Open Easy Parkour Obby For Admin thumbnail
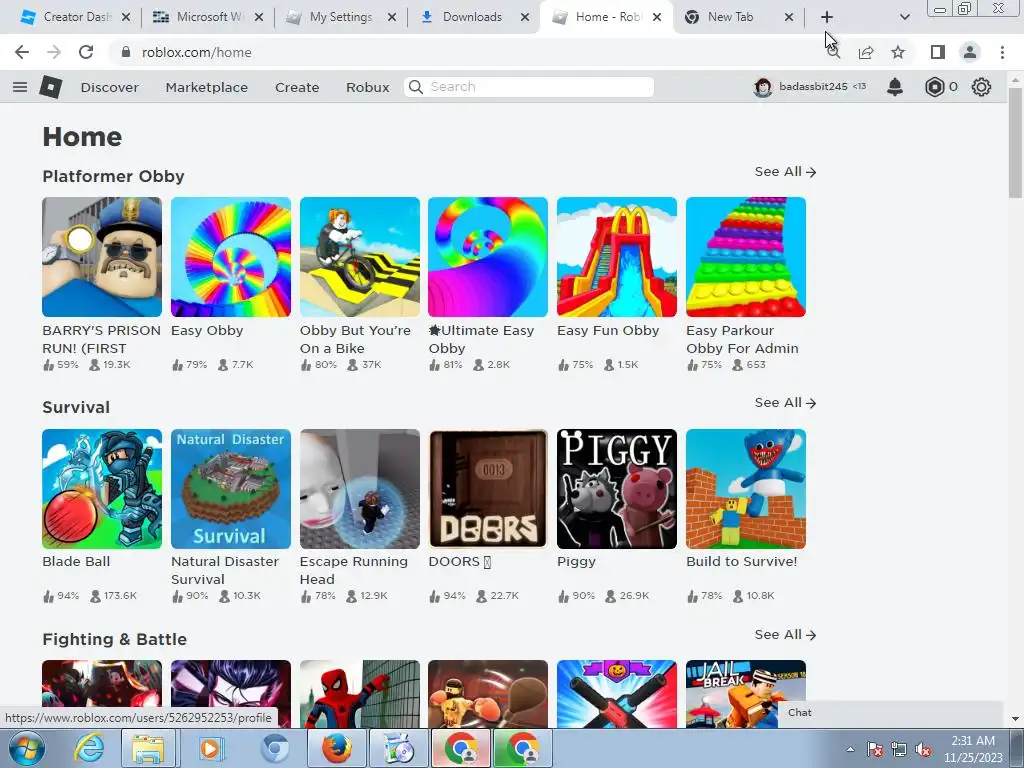Image resolution: width=1024 pixels, height=768 pixels. (746, 257)
